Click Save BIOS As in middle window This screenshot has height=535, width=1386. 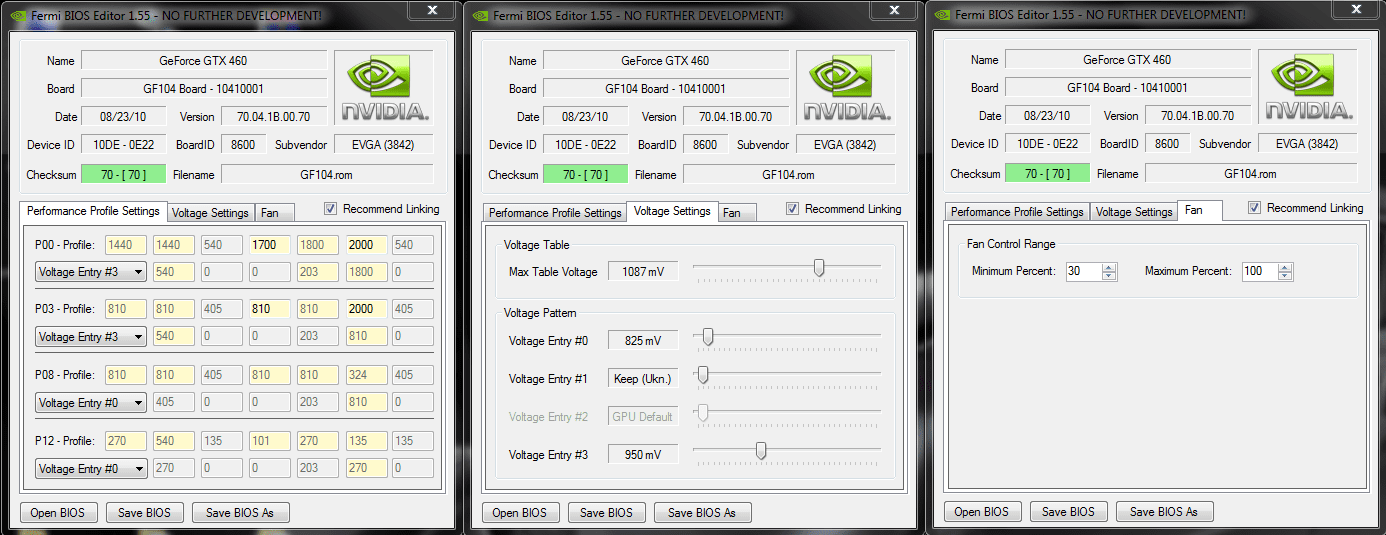pos(702,512)
